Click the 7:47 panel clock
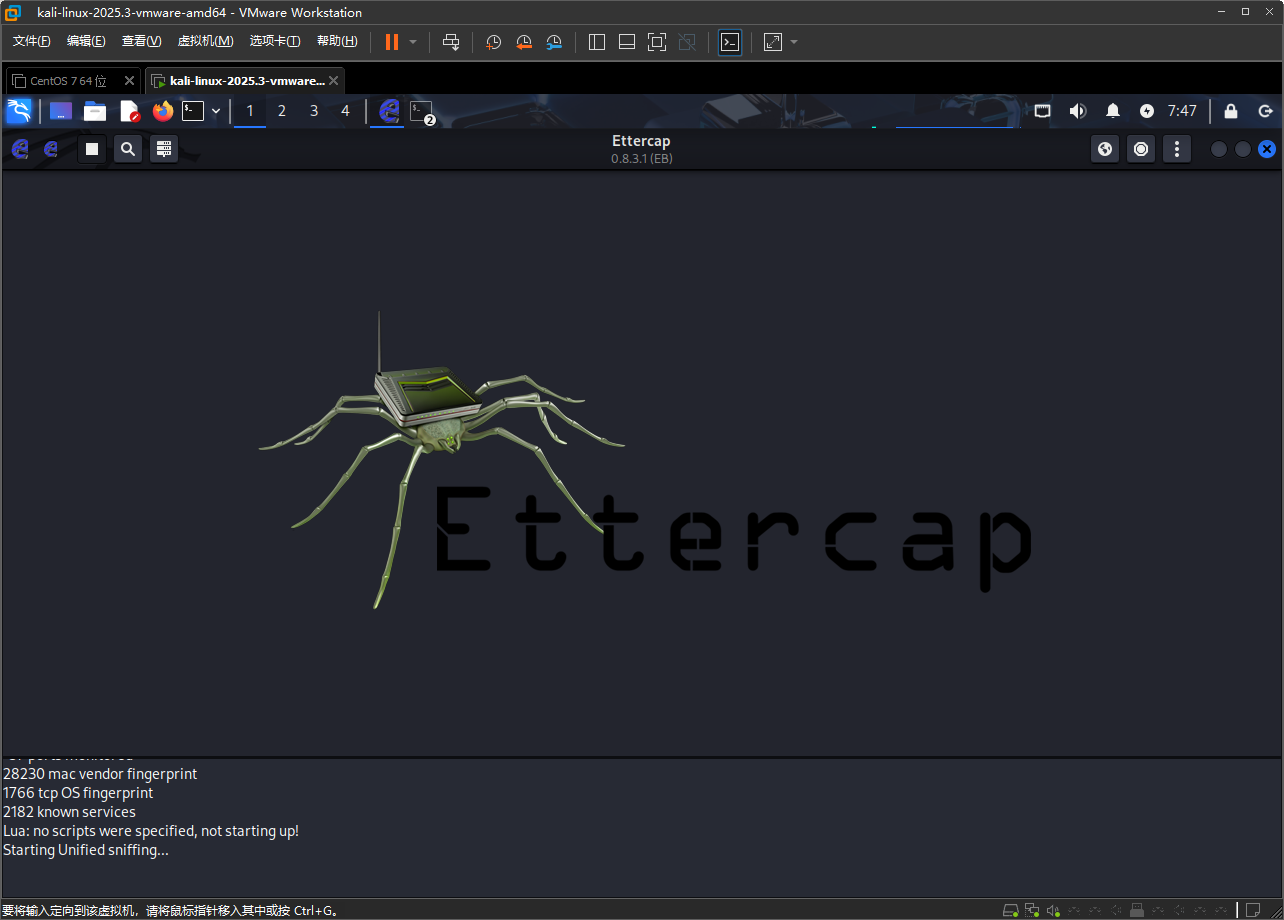Image resolution: width=1284 pixels, height=920 pixels. pyautogui.click(x=1182, y=111)
